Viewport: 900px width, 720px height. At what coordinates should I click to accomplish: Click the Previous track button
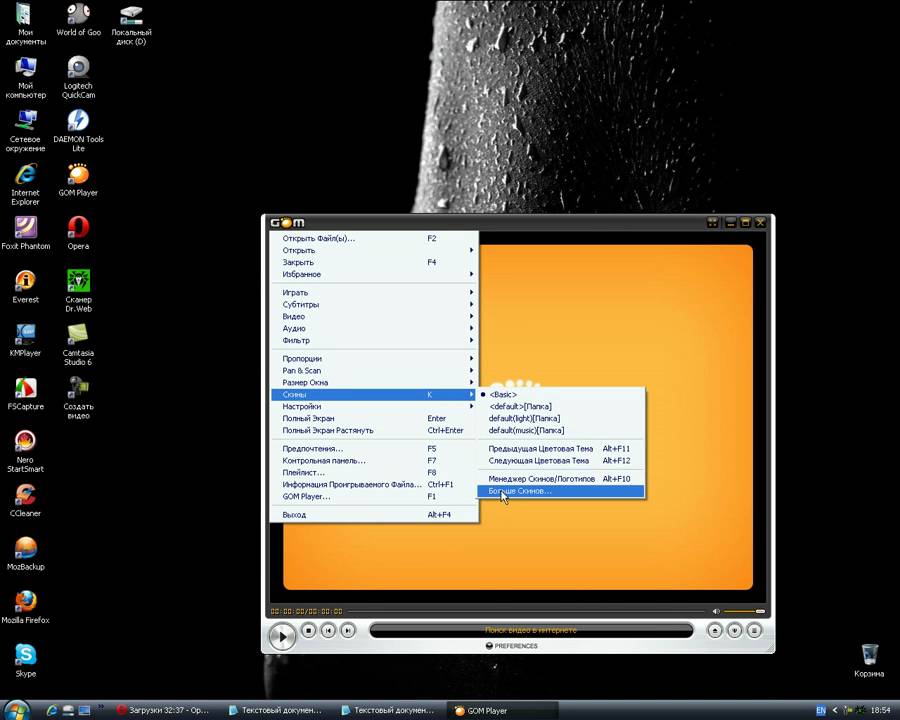pos(328,630)
